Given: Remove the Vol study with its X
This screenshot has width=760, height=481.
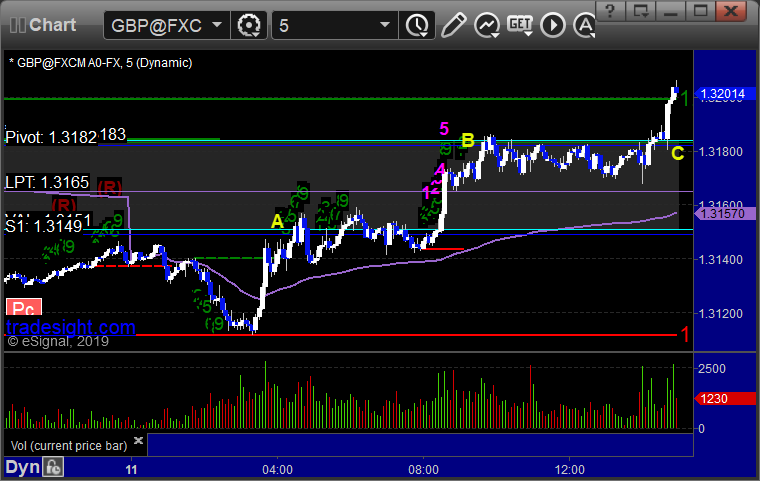Looking at the screenshot, I should (x=138, y=440).
